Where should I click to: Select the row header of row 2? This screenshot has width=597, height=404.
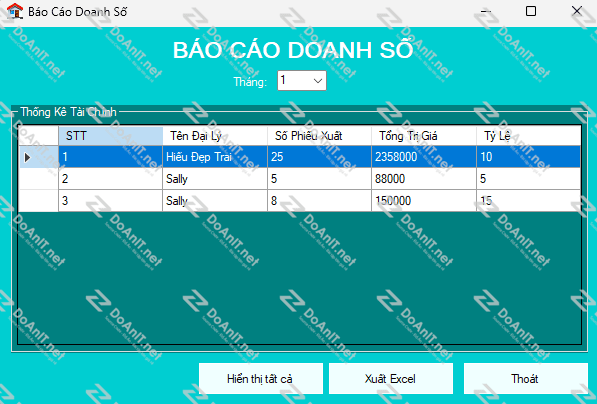point(38,179)
